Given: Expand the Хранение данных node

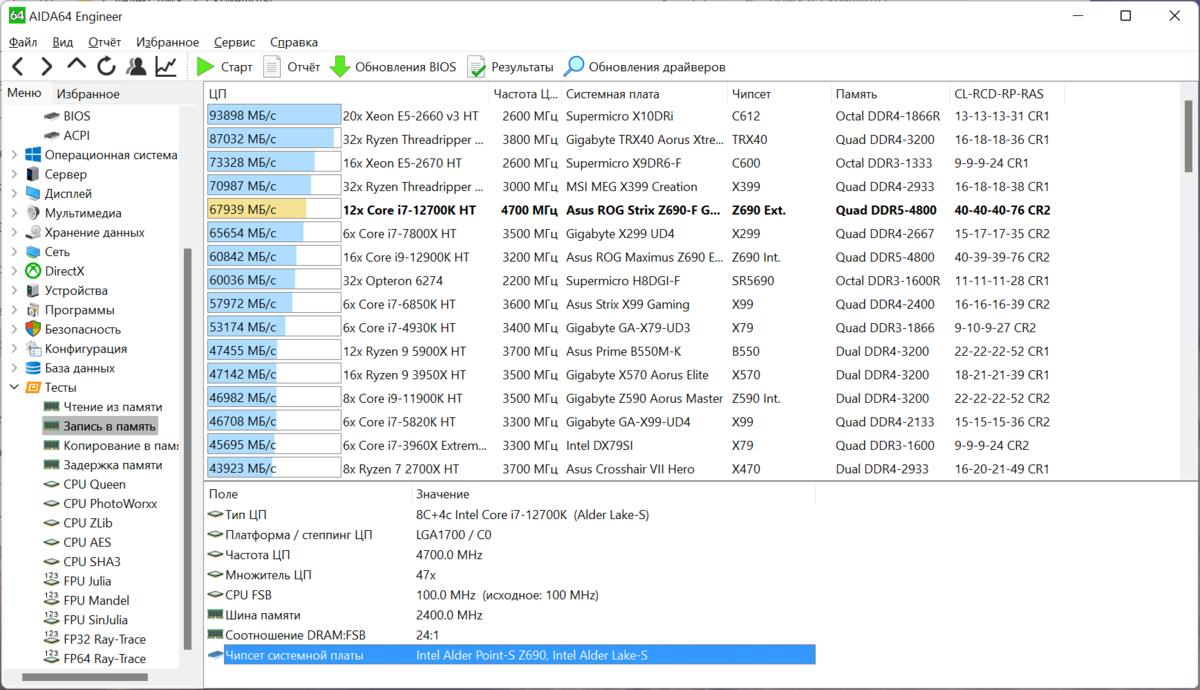Looking at the screenshot, I should coord(14,232).
